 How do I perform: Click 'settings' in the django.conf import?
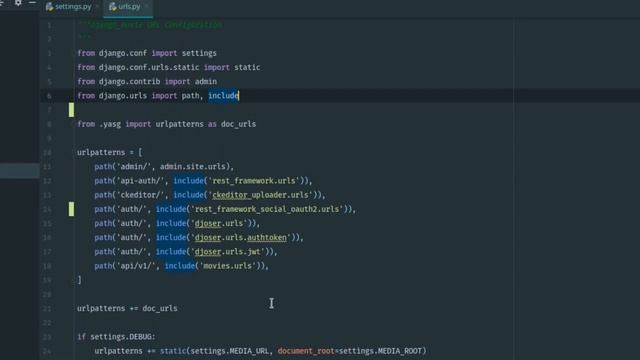coord(199,53)
